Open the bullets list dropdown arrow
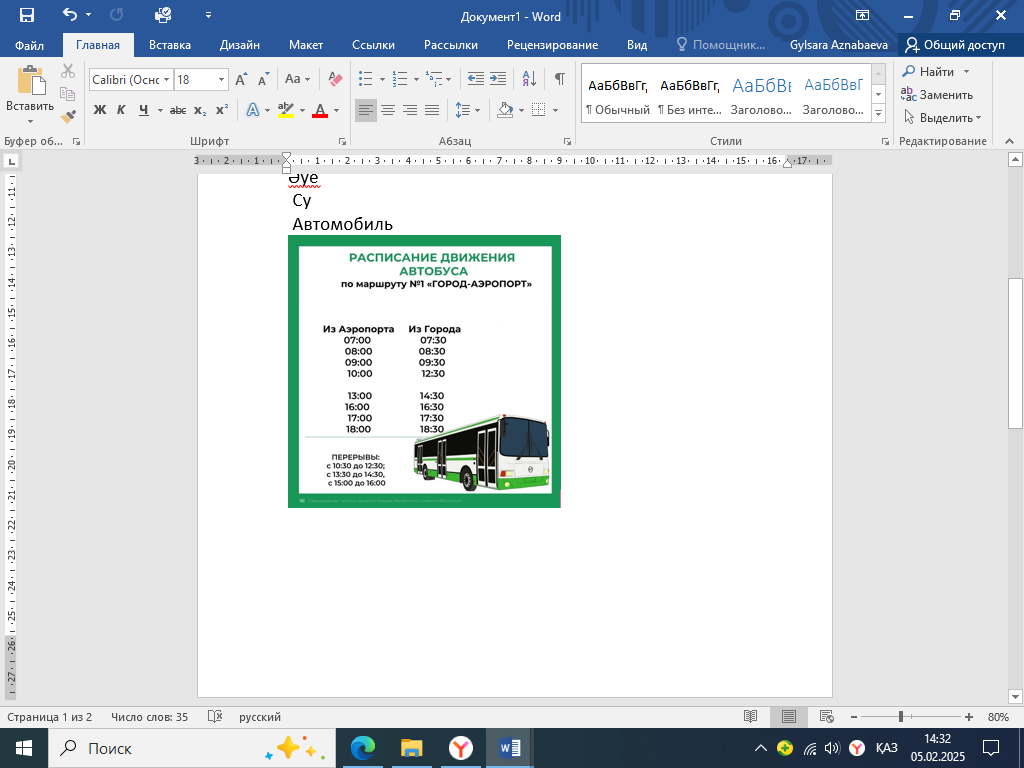This screenshot has height=768, width=1024. click(382, 80)
